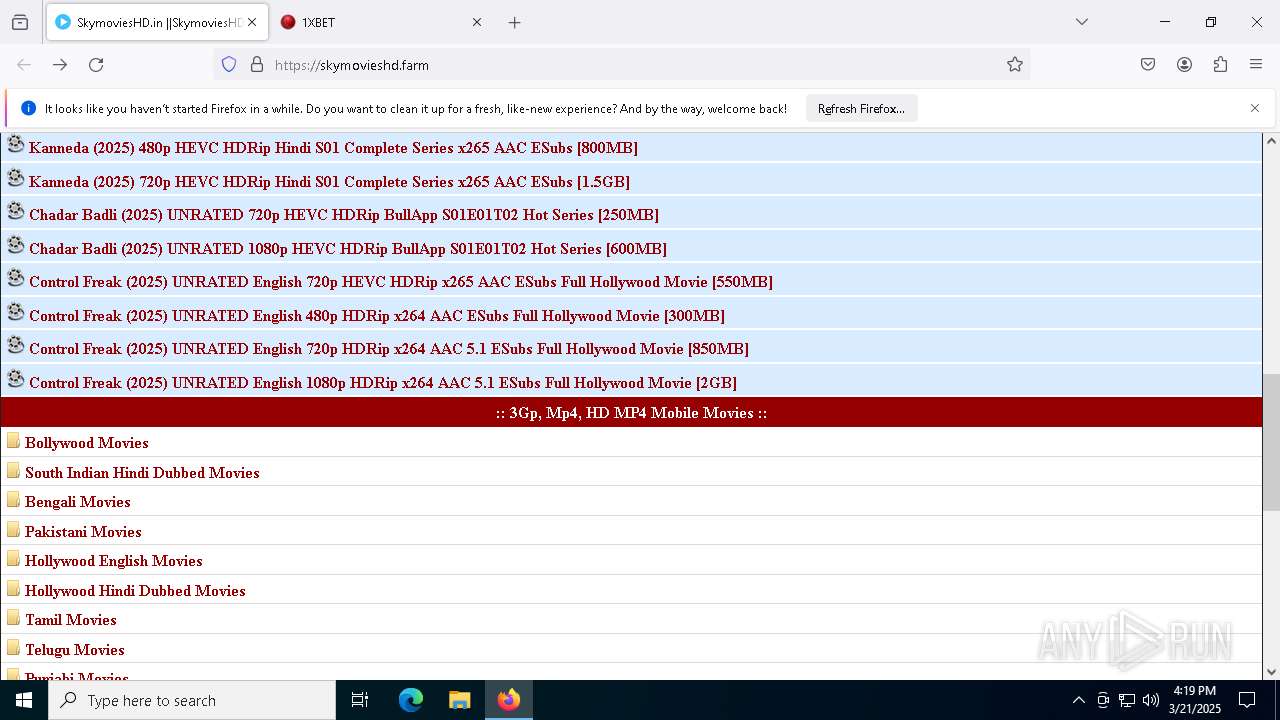
Task: Open Hollywood English Movies category
Action: pos(114,561)
